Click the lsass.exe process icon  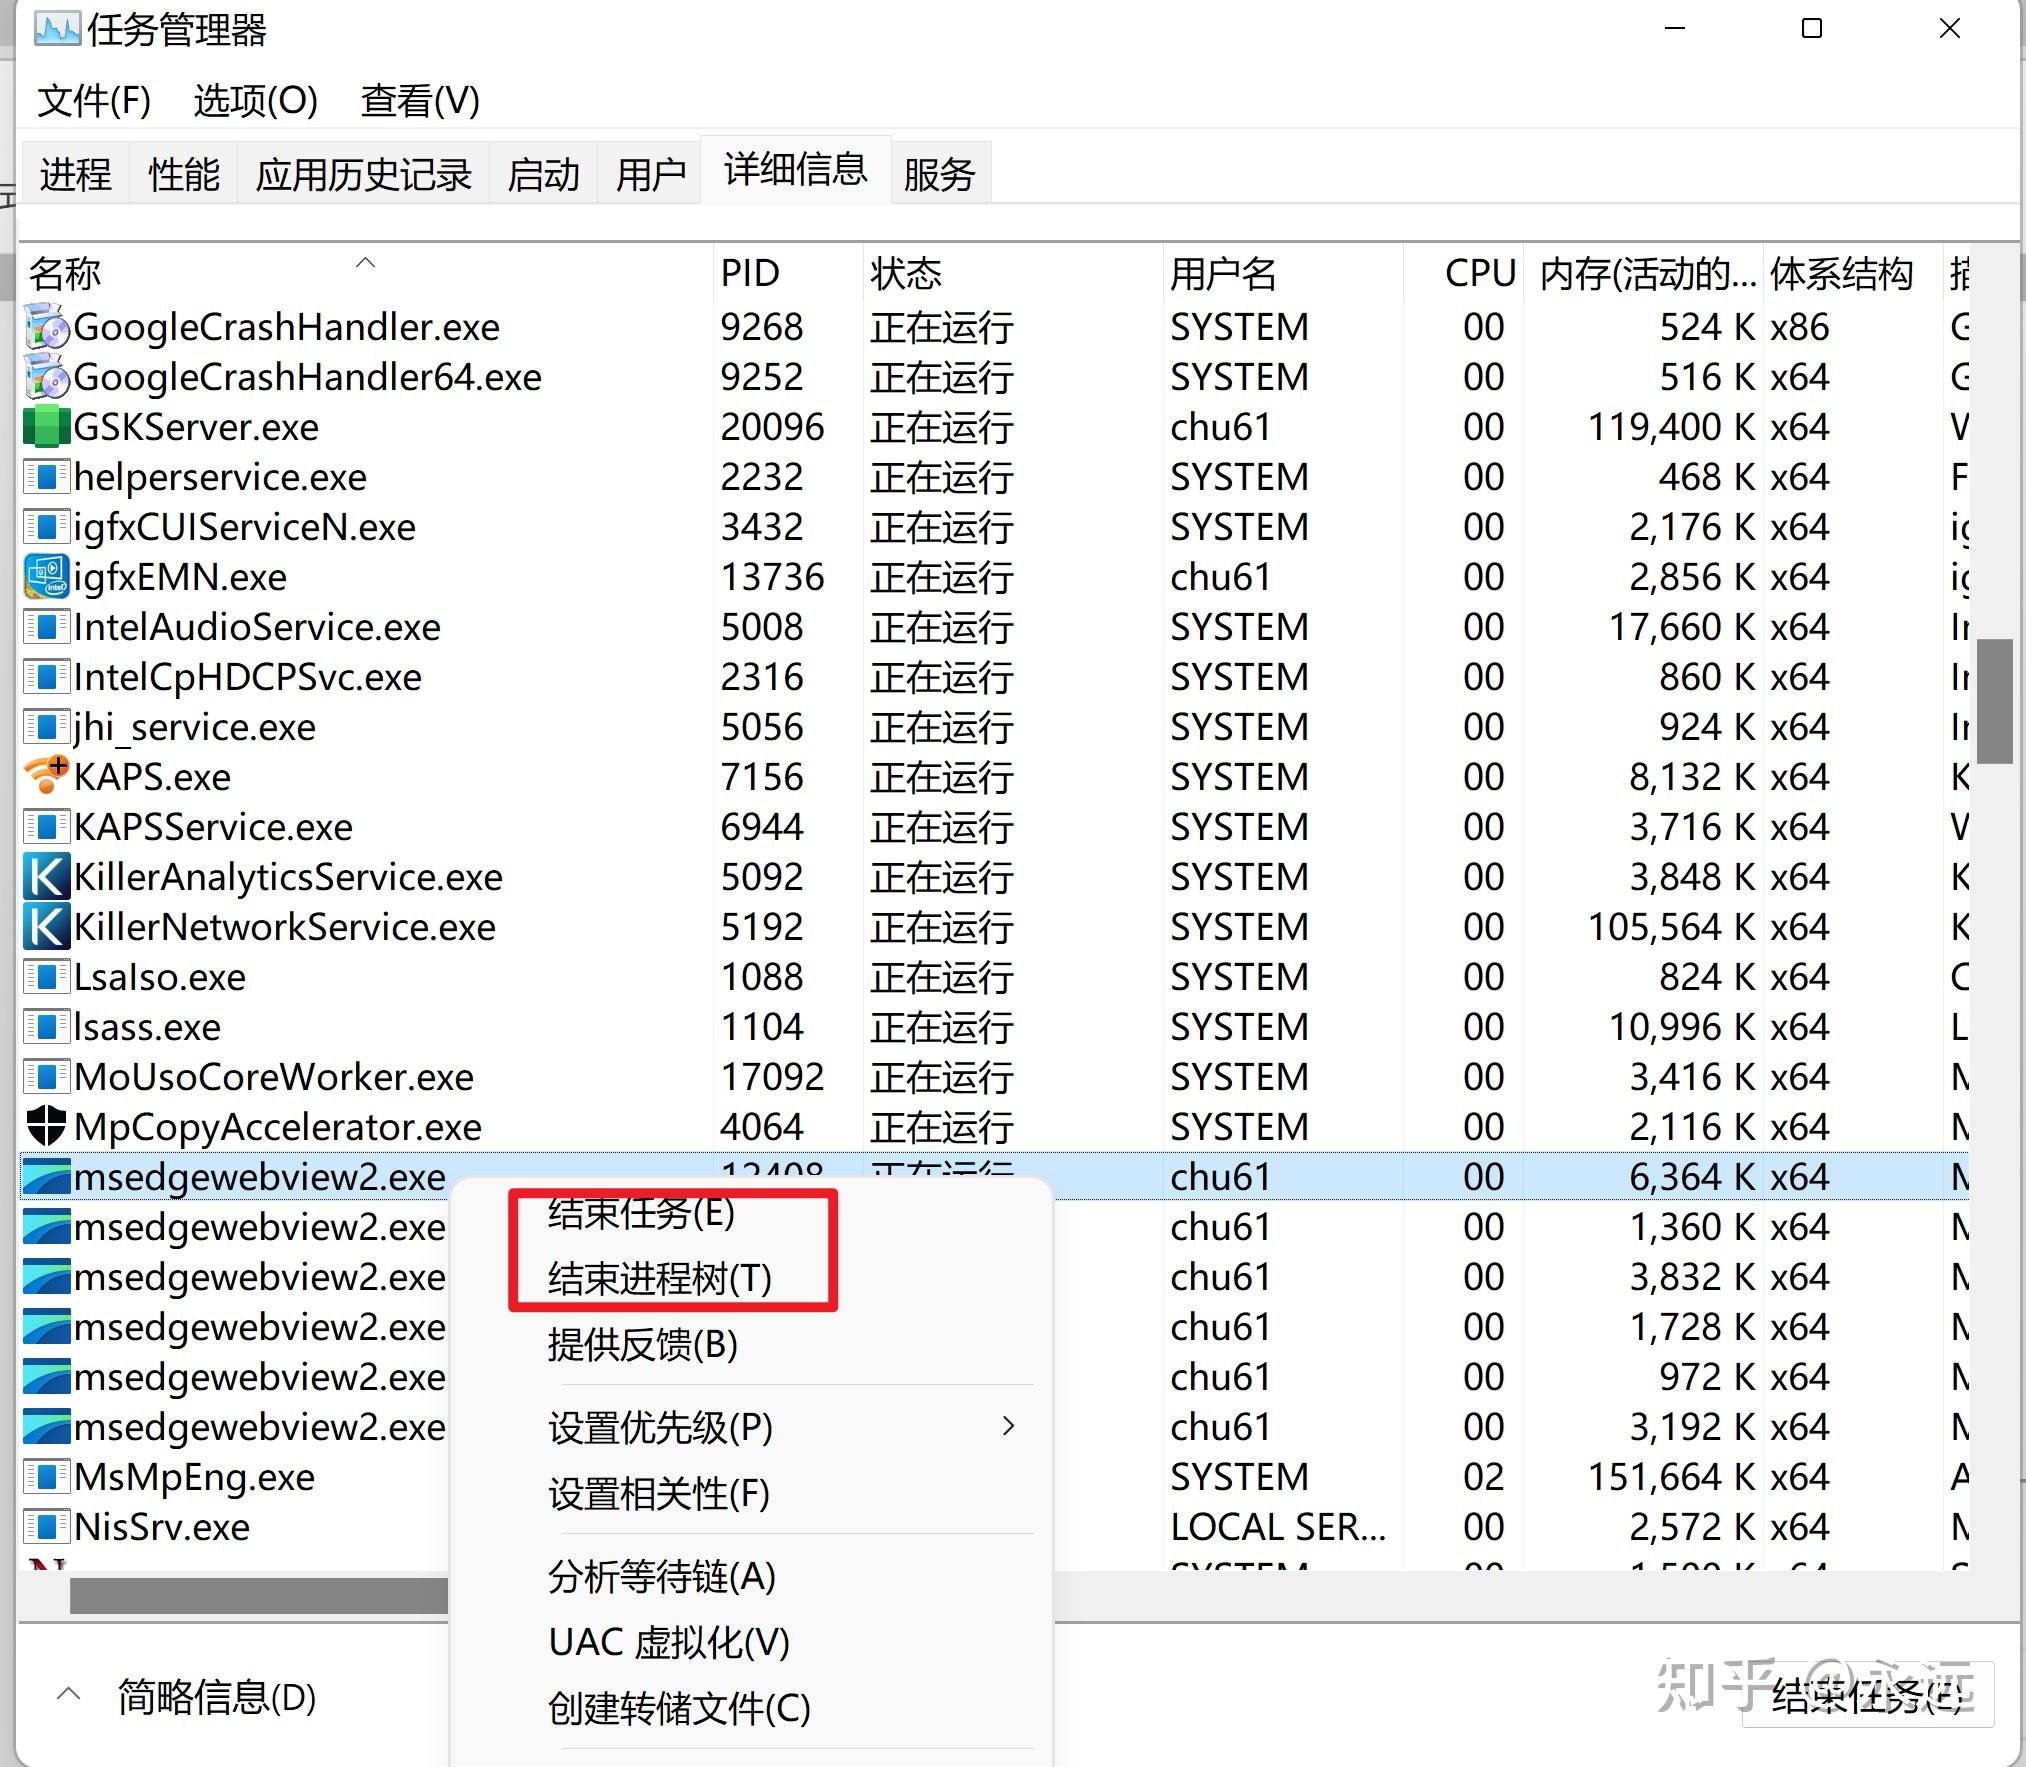pyautogui.click(x=46, y=1027)
